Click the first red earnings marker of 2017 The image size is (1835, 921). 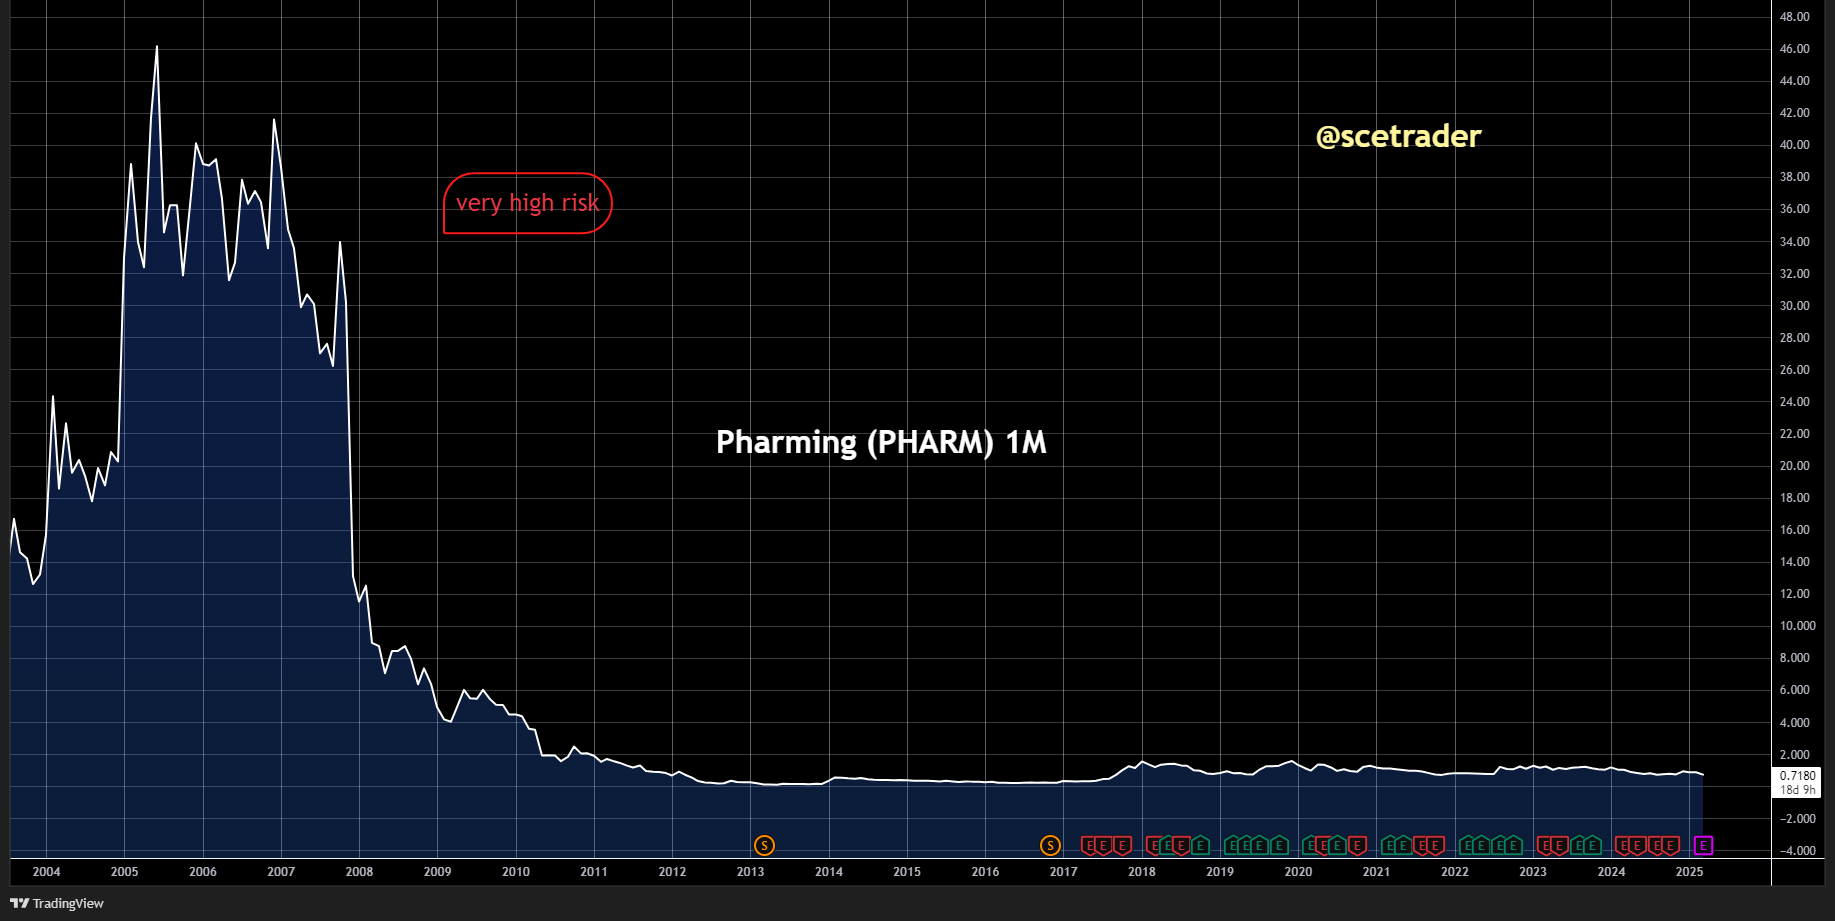(x=1090, y=846)
